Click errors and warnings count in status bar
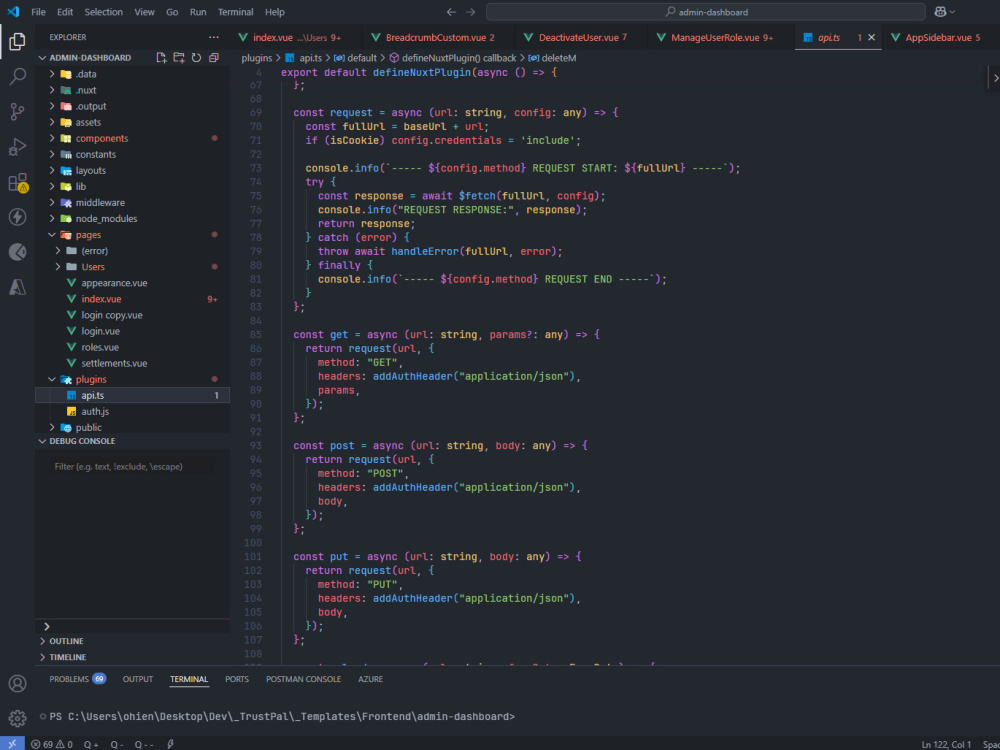This screenshot has width=1000, height=750. (x=52, y=744)
